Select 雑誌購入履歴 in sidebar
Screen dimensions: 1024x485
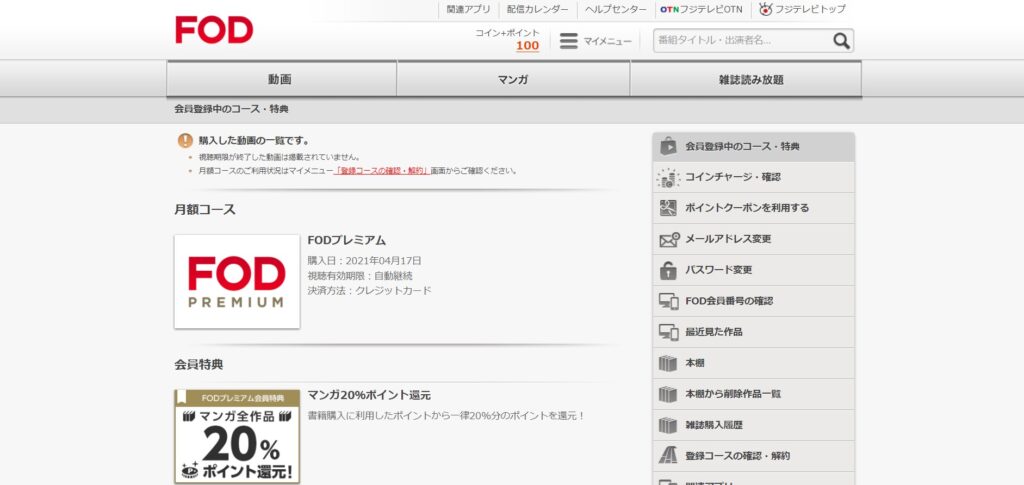(x=754, y=425)
